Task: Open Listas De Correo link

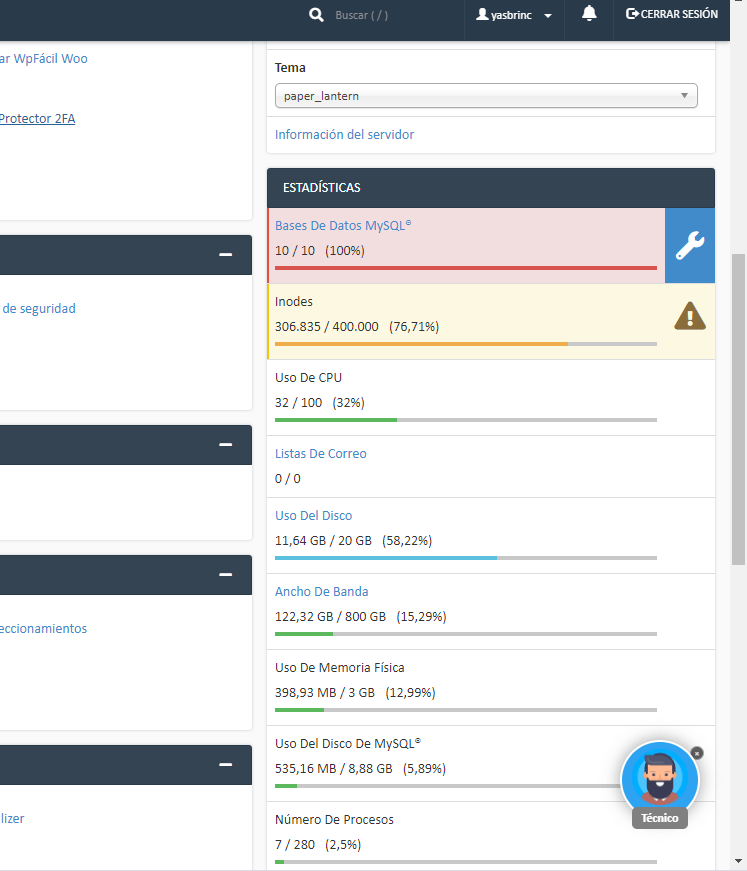Action: [x=320, y=453]
